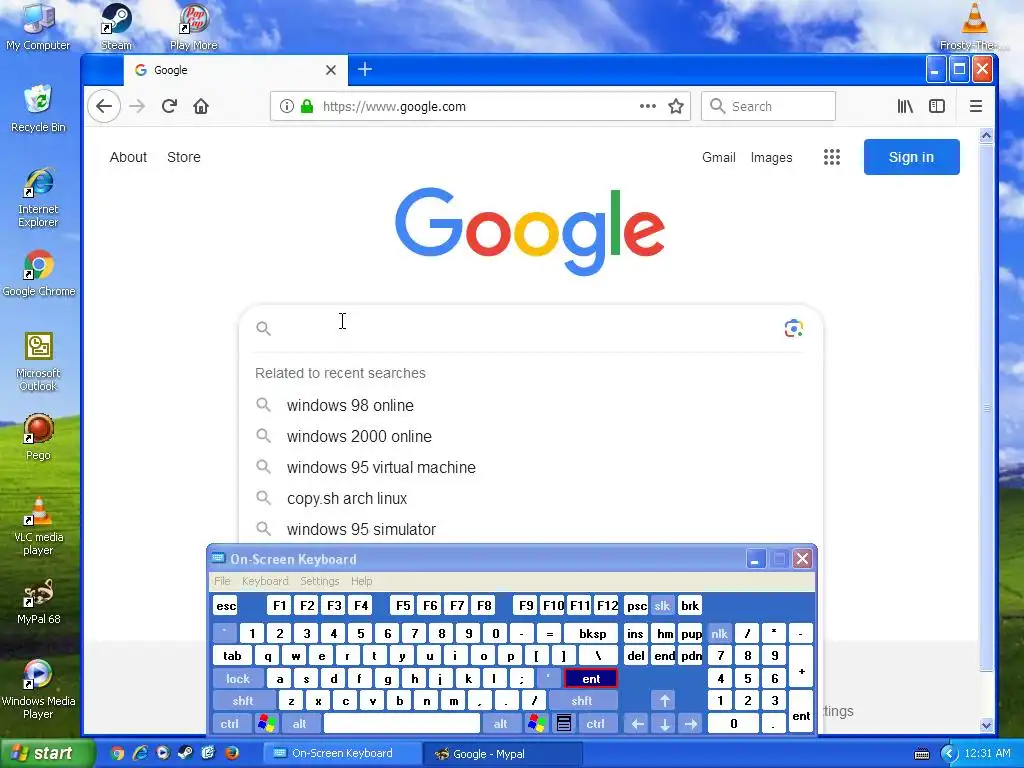Bookmark this page with the star icon
1024x768 pixels.
(x=676, y=106)
